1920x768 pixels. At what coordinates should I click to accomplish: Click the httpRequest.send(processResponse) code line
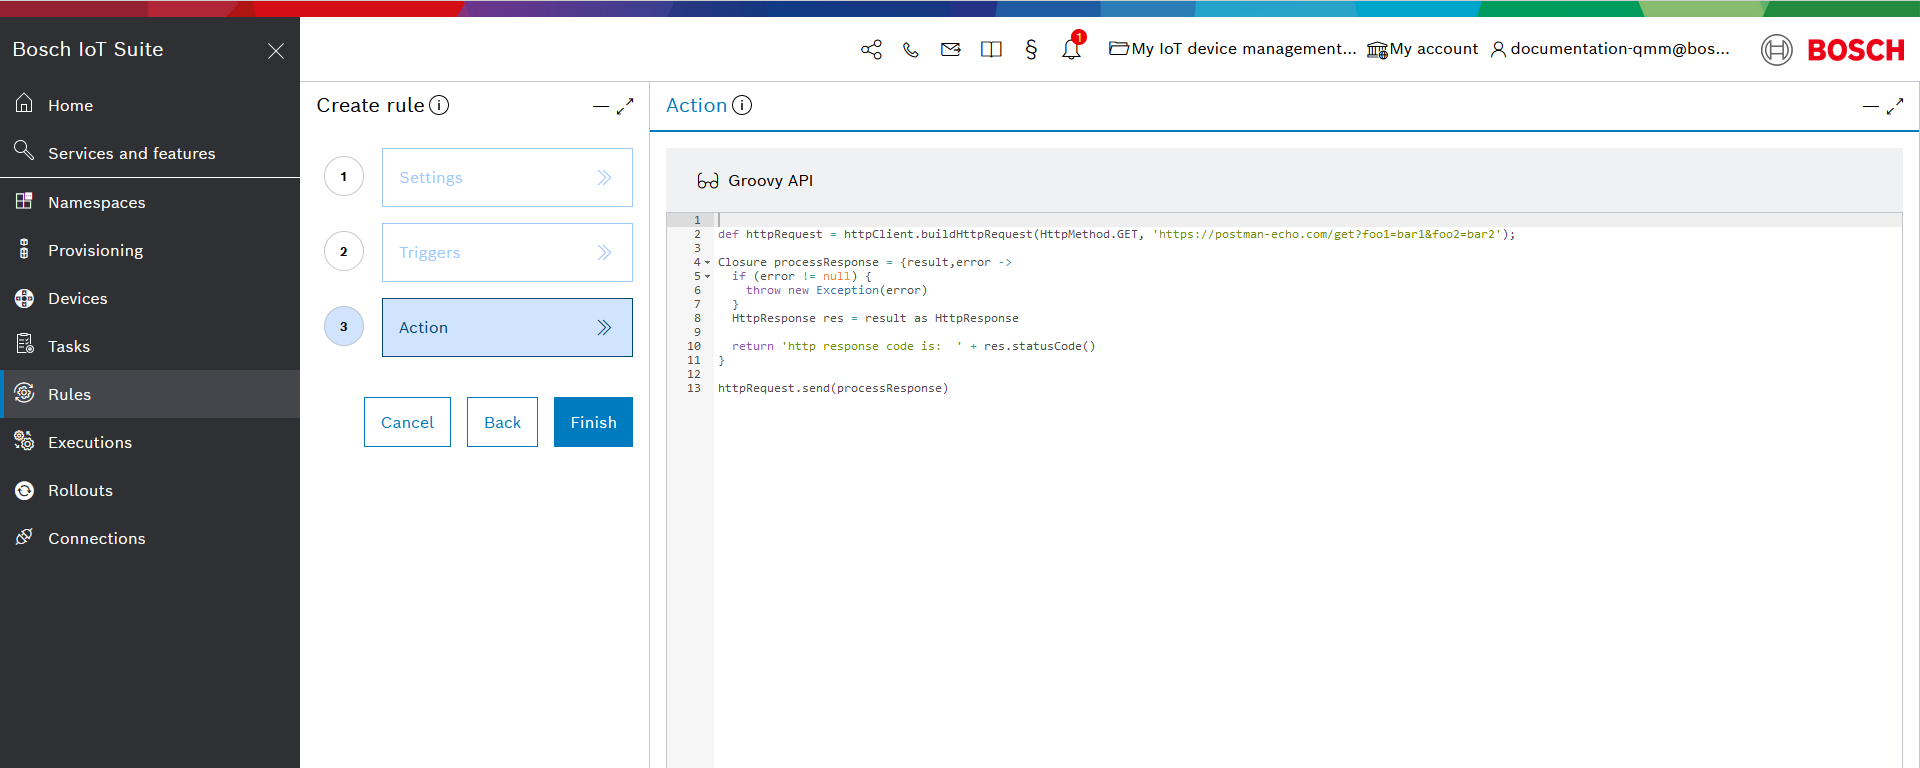[833, 388]
